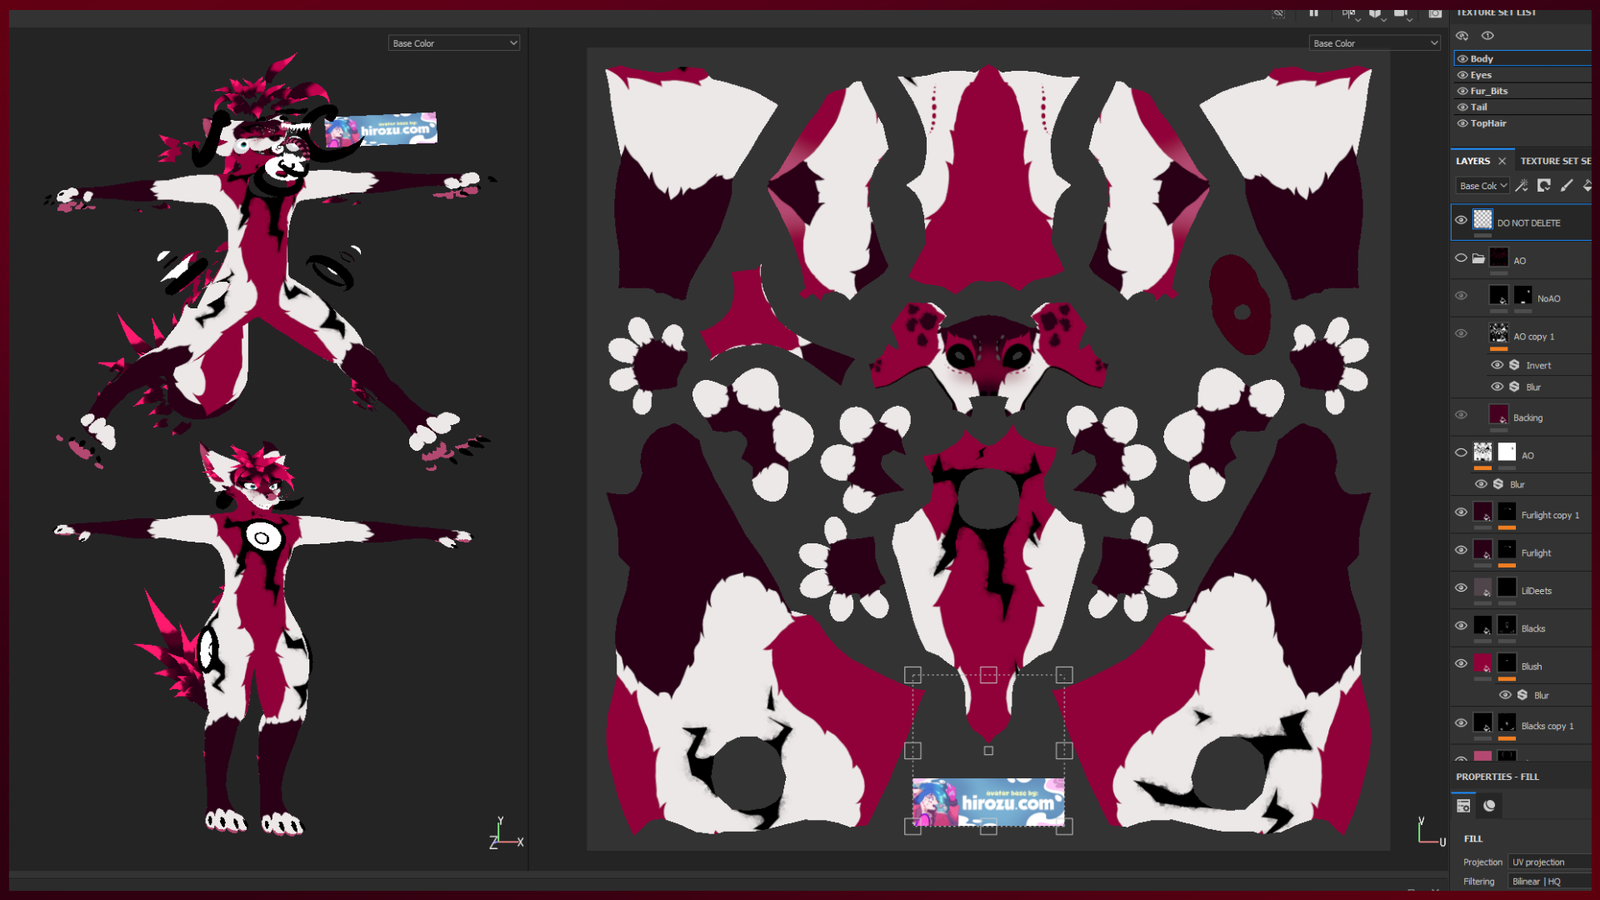Hide the Blush layer
The width and height of the screenshot is (1600, 900).
1461,664
